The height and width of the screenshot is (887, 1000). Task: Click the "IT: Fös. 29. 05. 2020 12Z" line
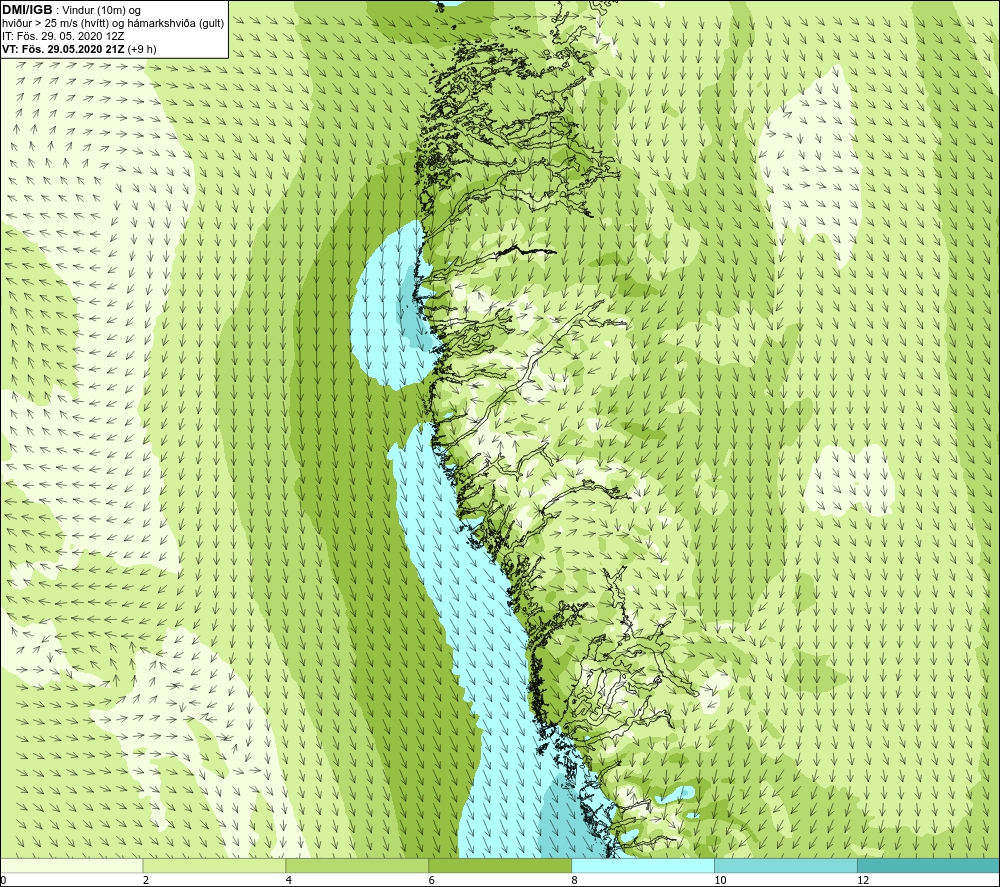click(62, 36)
